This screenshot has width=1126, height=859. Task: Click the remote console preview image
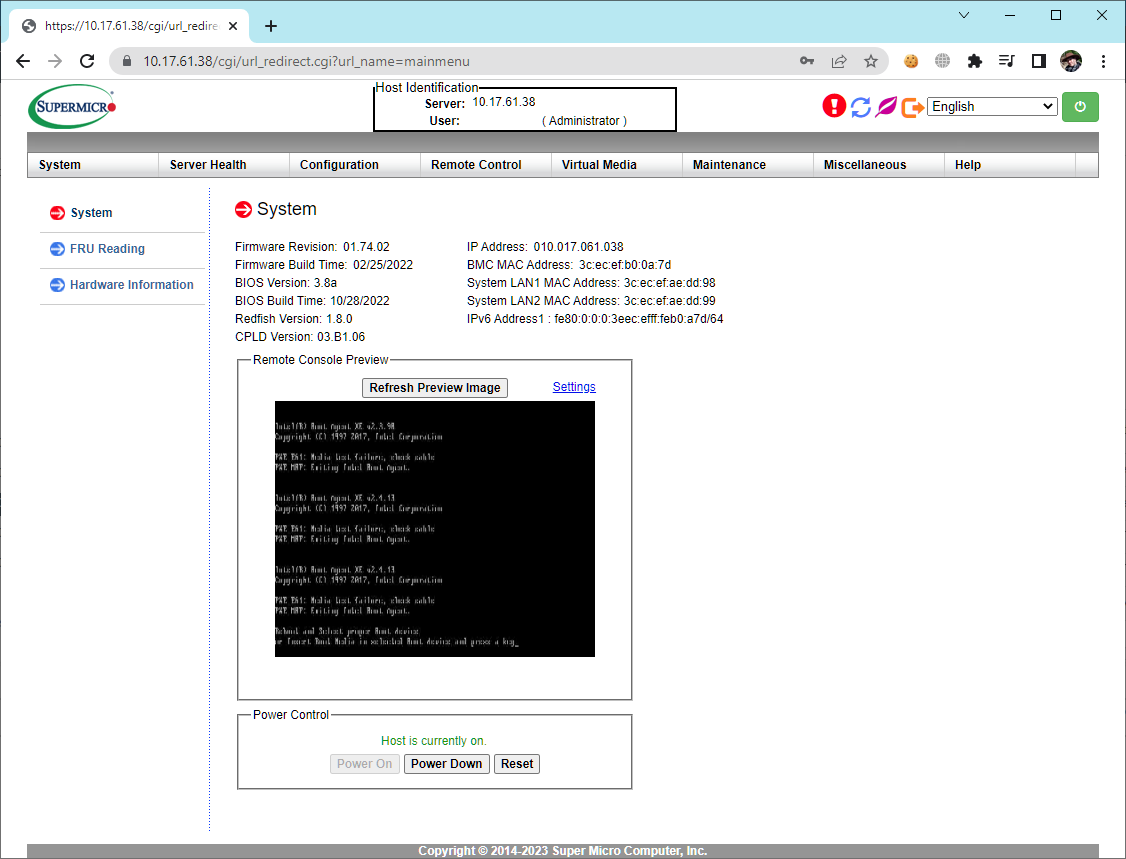(x=434, y=529)
